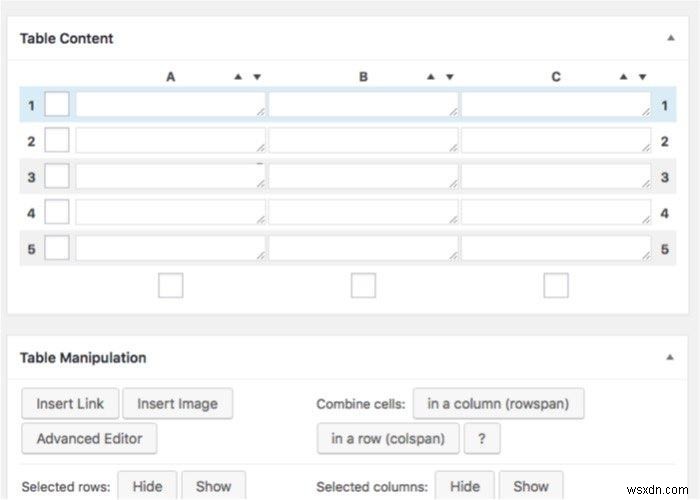Sort column A ascending with up arrow
Image resolution: width=700 pixels, height=500 pixels.
[x=238, y=77]
